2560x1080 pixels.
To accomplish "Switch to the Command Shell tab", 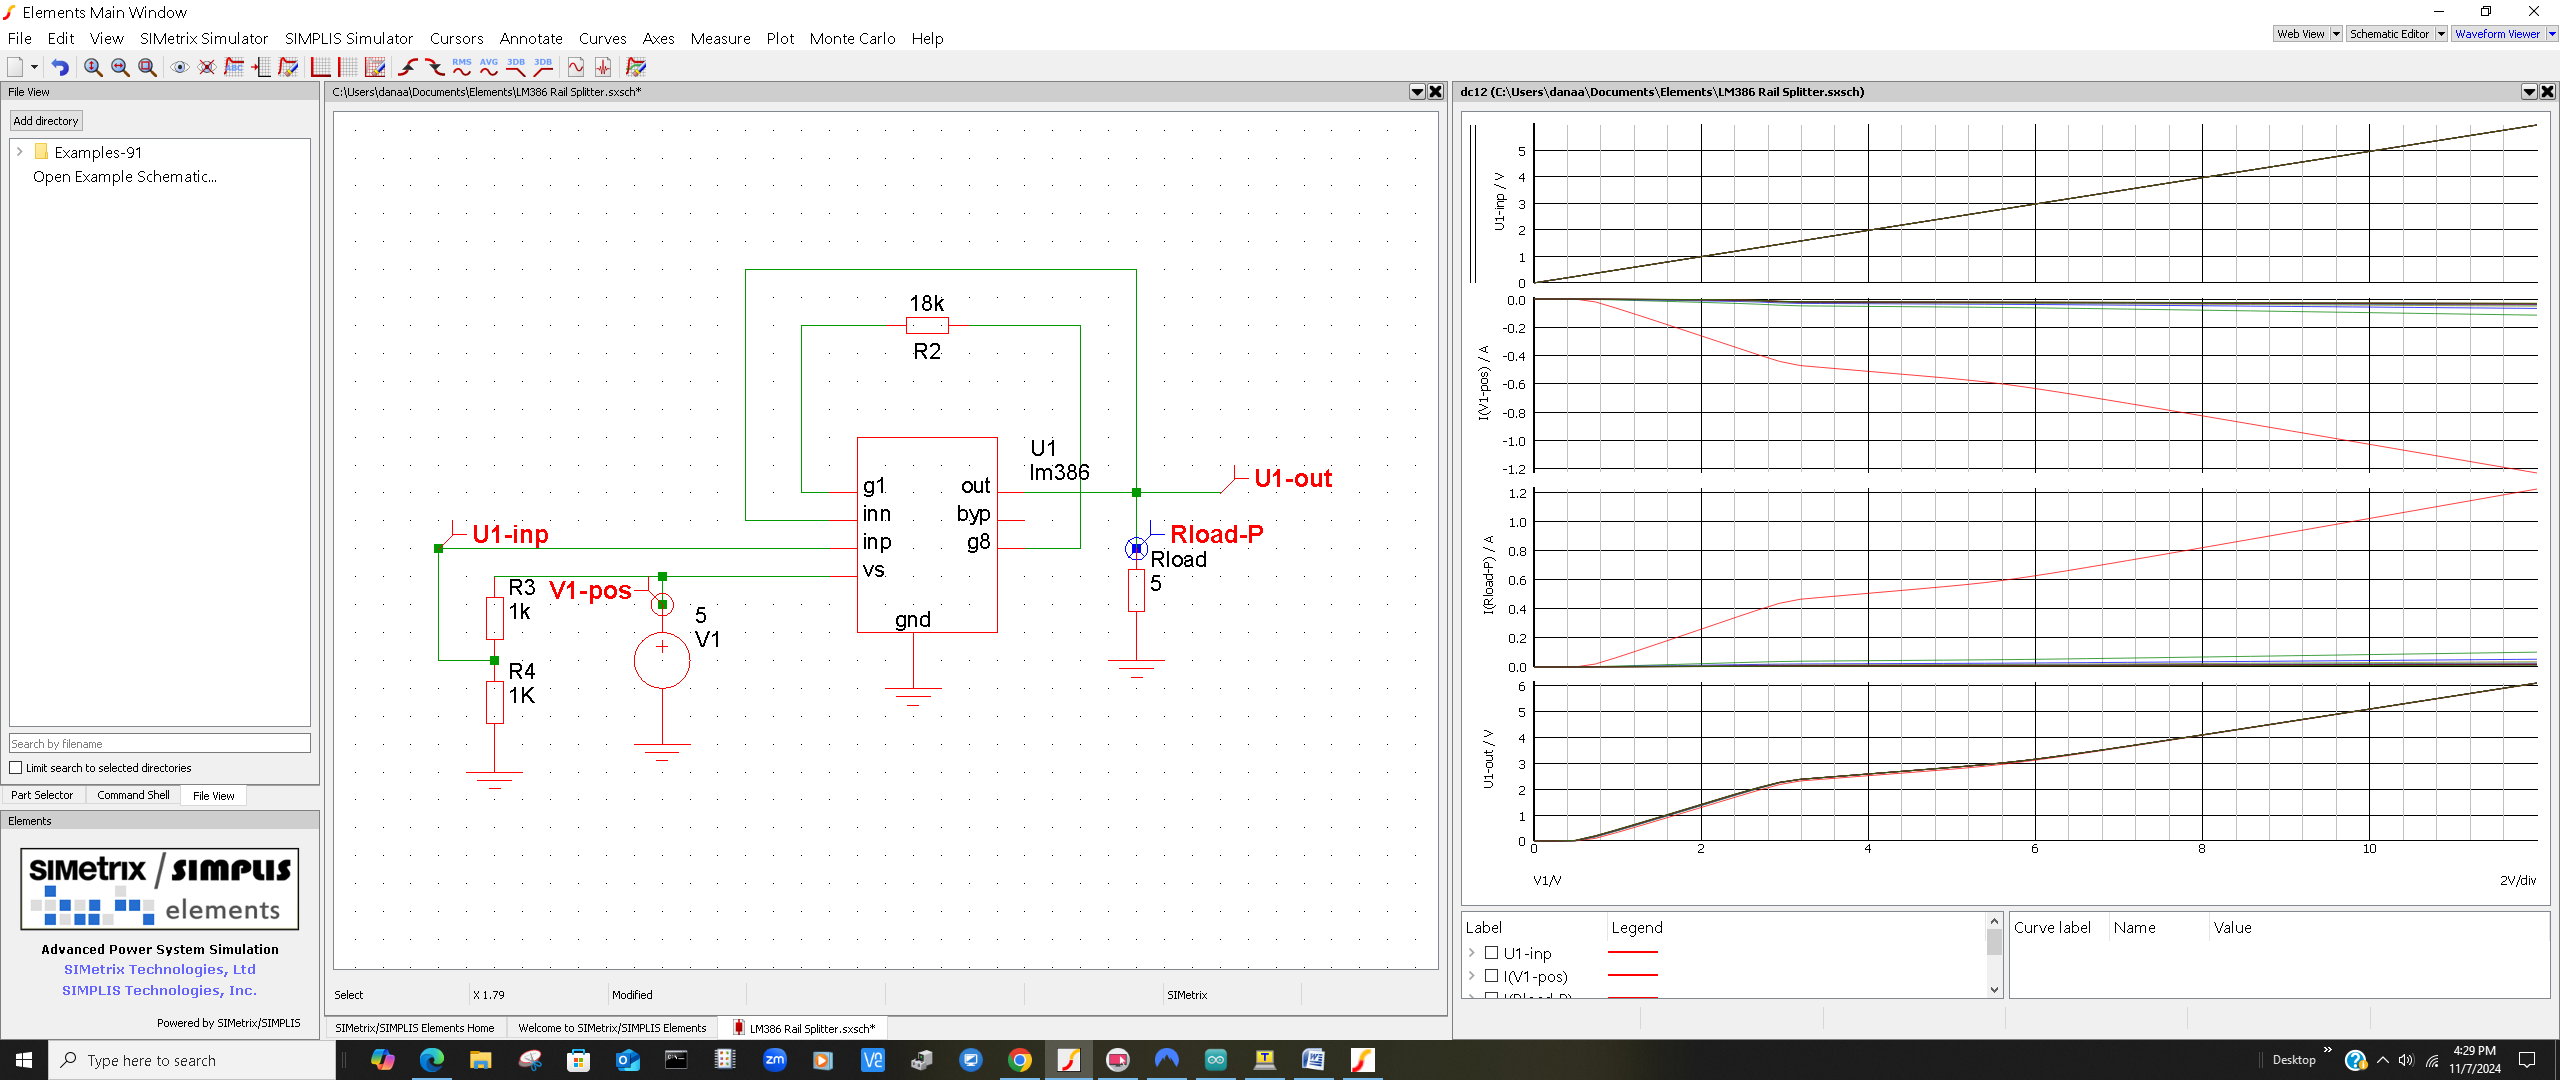I will (x=133, y=795).
